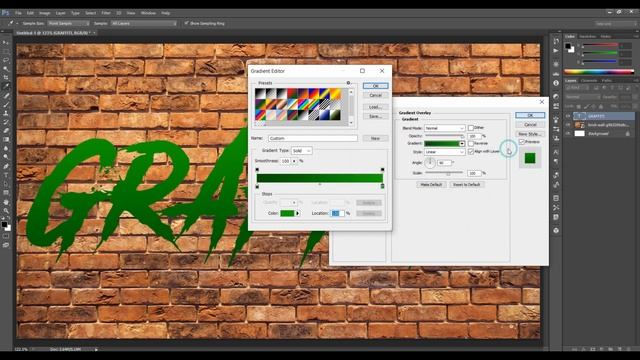Open the History panel icon in the dock
Screen dimensions: 640x360
556,41
